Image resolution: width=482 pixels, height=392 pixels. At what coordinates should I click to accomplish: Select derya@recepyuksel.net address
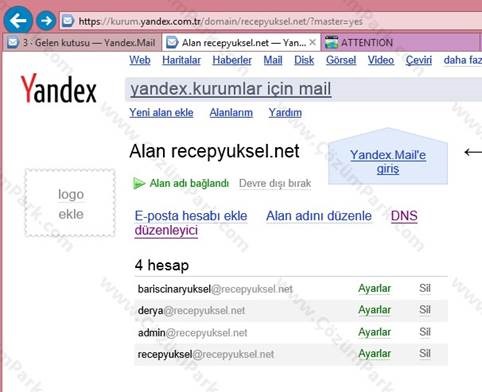click(191, 311)
